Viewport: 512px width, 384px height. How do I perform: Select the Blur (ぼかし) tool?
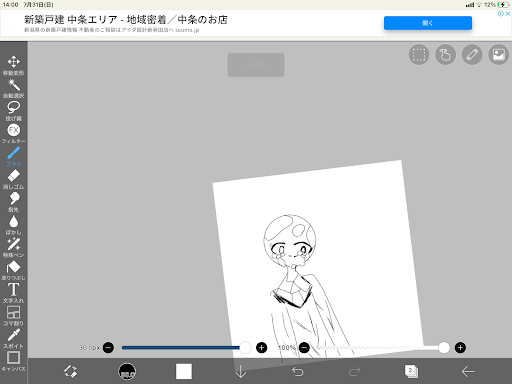click(13, 225)
